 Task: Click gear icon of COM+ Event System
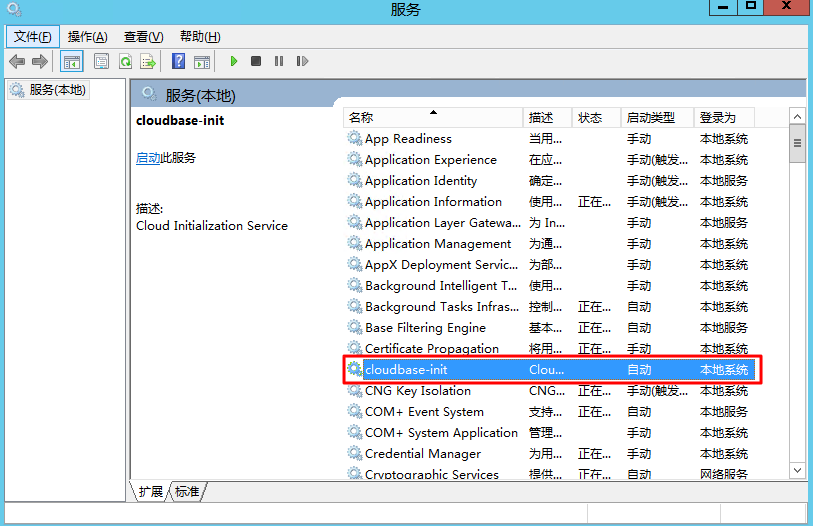click(x=355, y=411)
